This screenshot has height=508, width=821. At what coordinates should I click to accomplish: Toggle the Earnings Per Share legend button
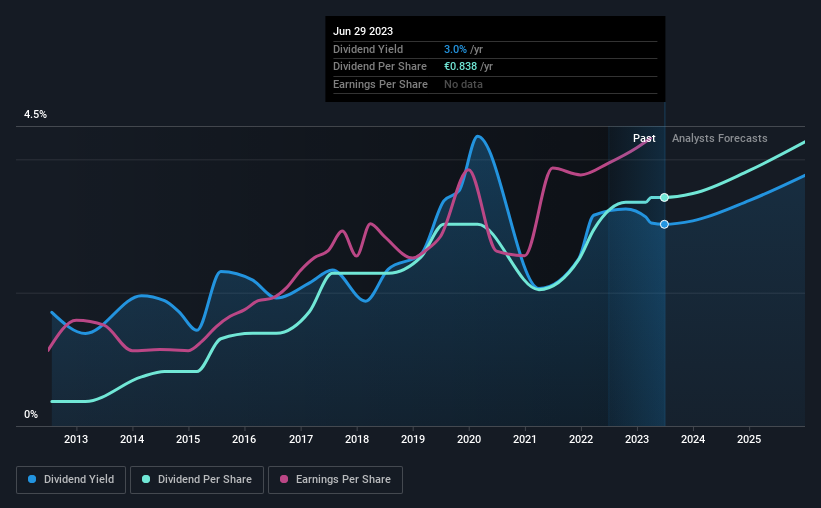(x=335, y=480)
